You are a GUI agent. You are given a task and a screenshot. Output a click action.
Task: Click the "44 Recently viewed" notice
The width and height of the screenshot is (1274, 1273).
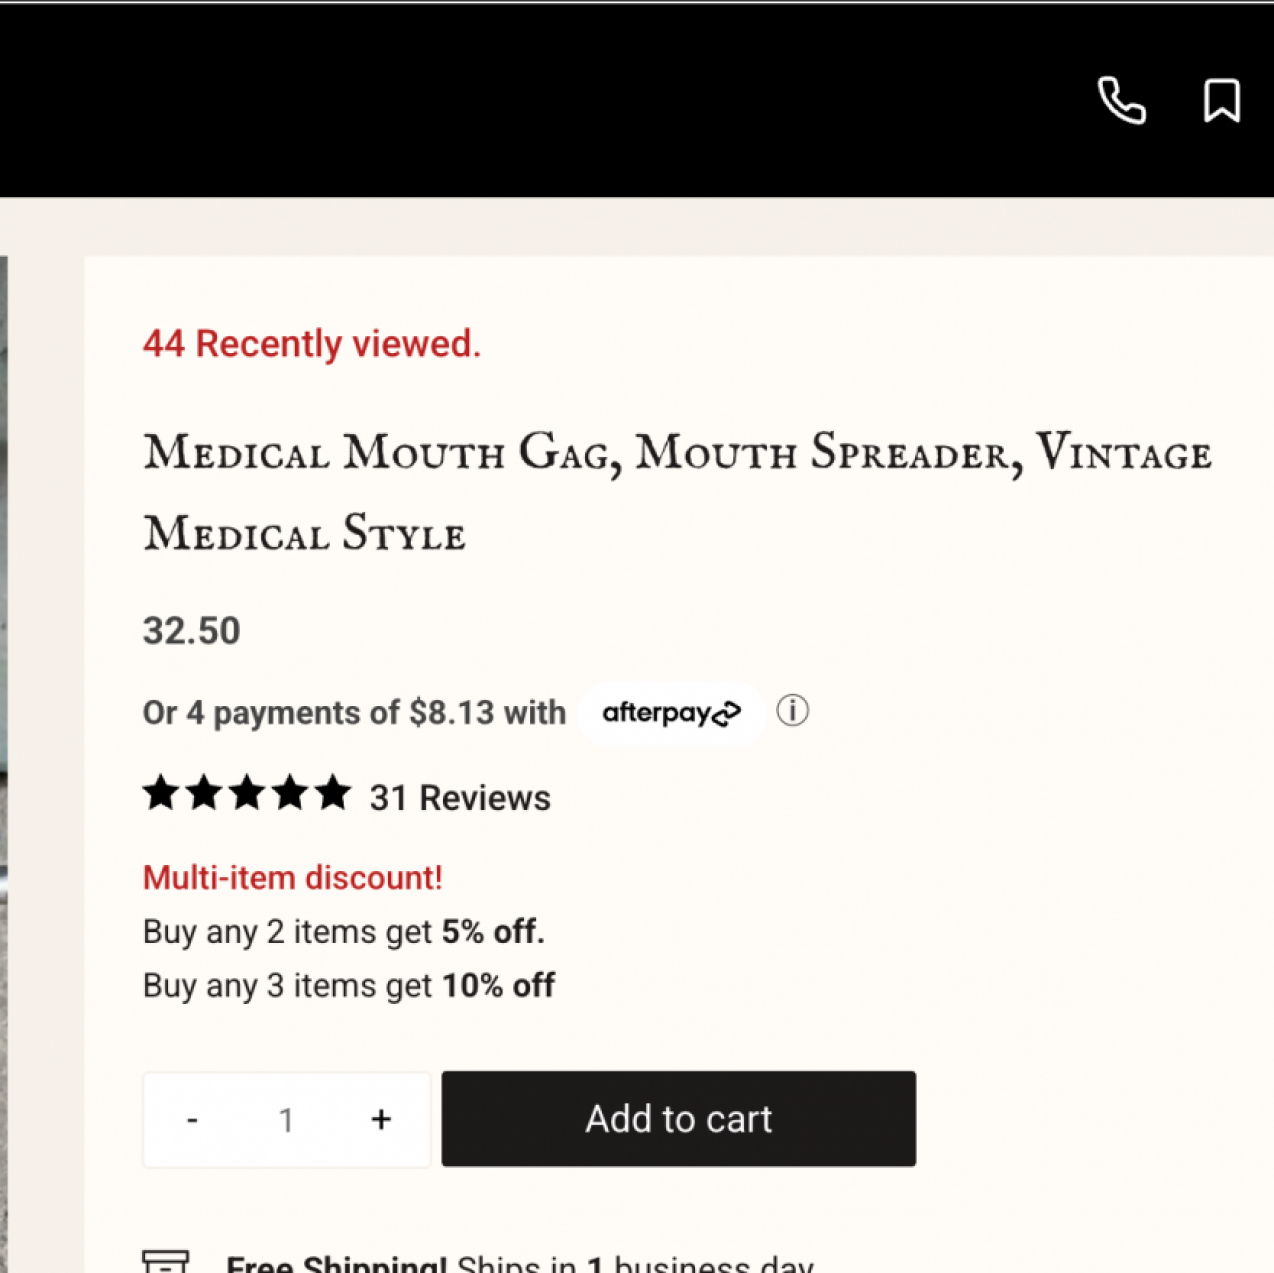(311, 344)
